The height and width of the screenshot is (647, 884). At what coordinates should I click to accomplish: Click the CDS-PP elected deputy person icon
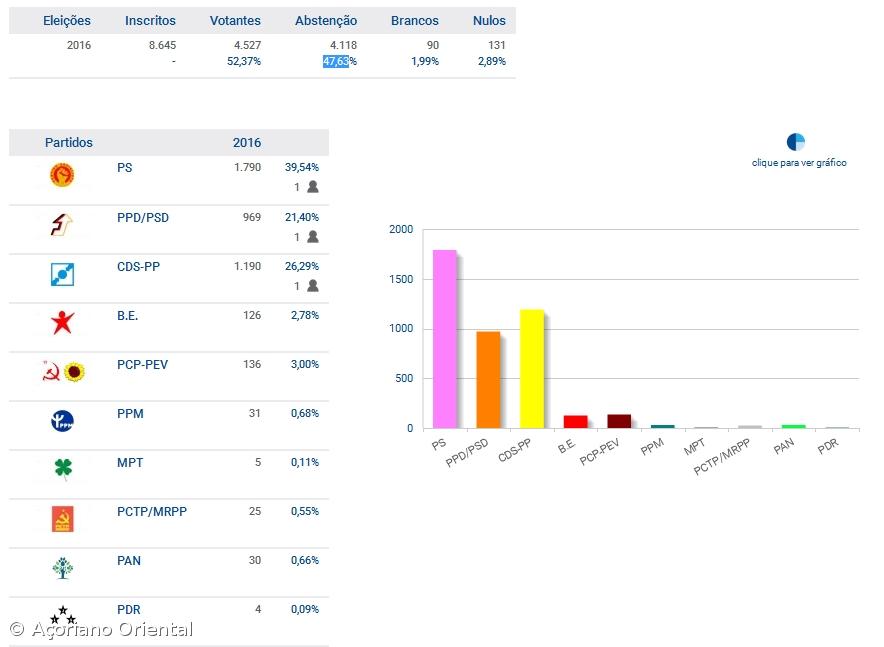coord(313,286)
